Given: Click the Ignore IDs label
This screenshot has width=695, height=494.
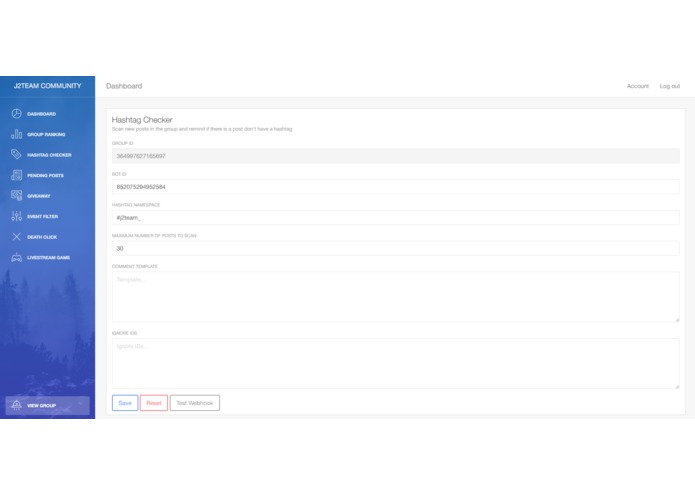Looking at the screenshot, I should [x=124, y=333].
